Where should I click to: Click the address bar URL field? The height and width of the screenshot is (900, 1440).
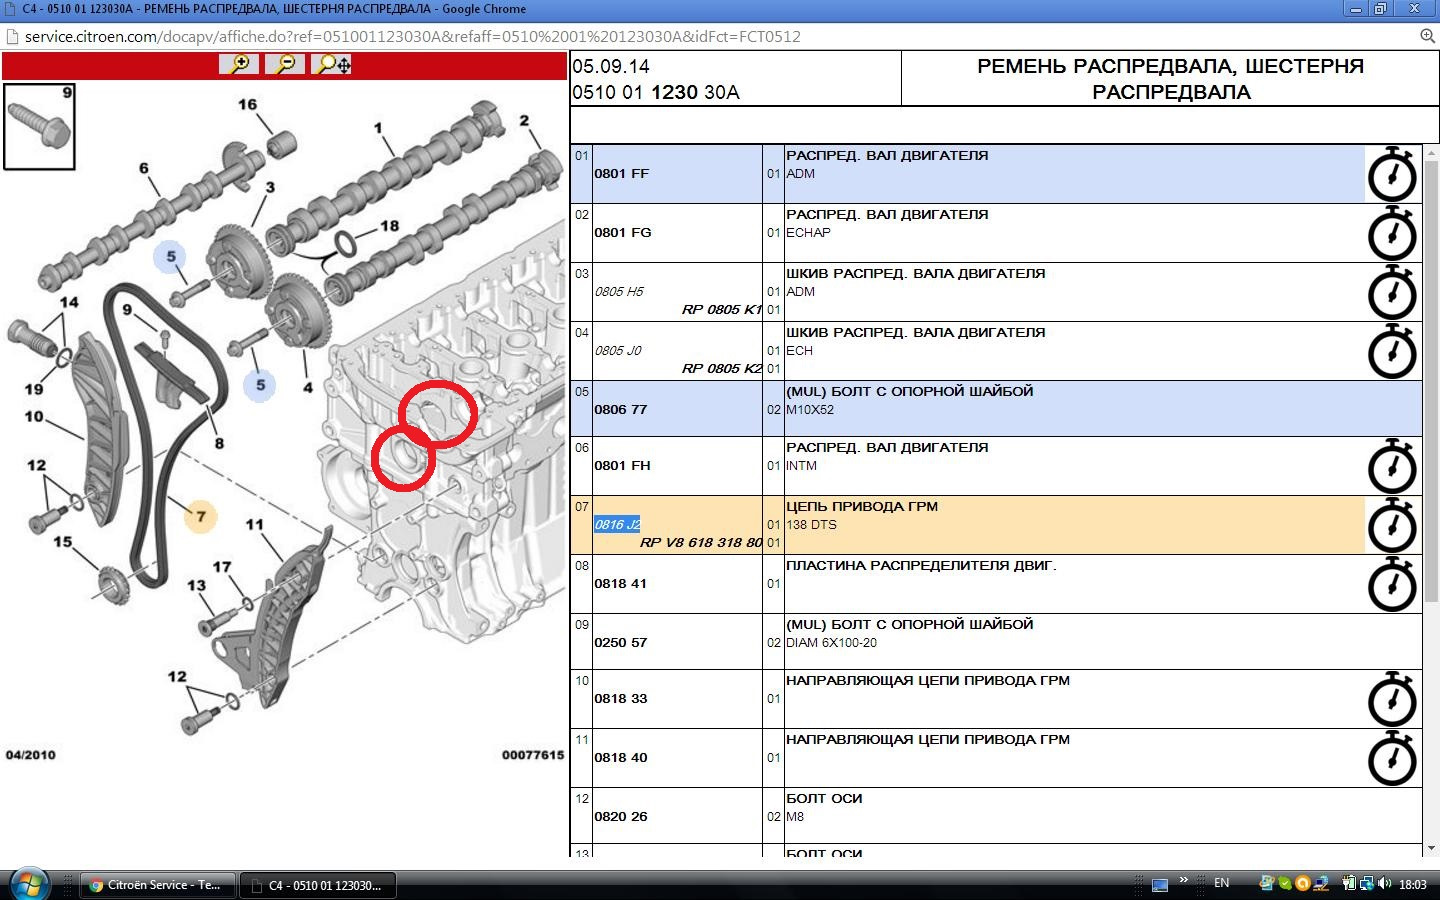click(710, 37)
